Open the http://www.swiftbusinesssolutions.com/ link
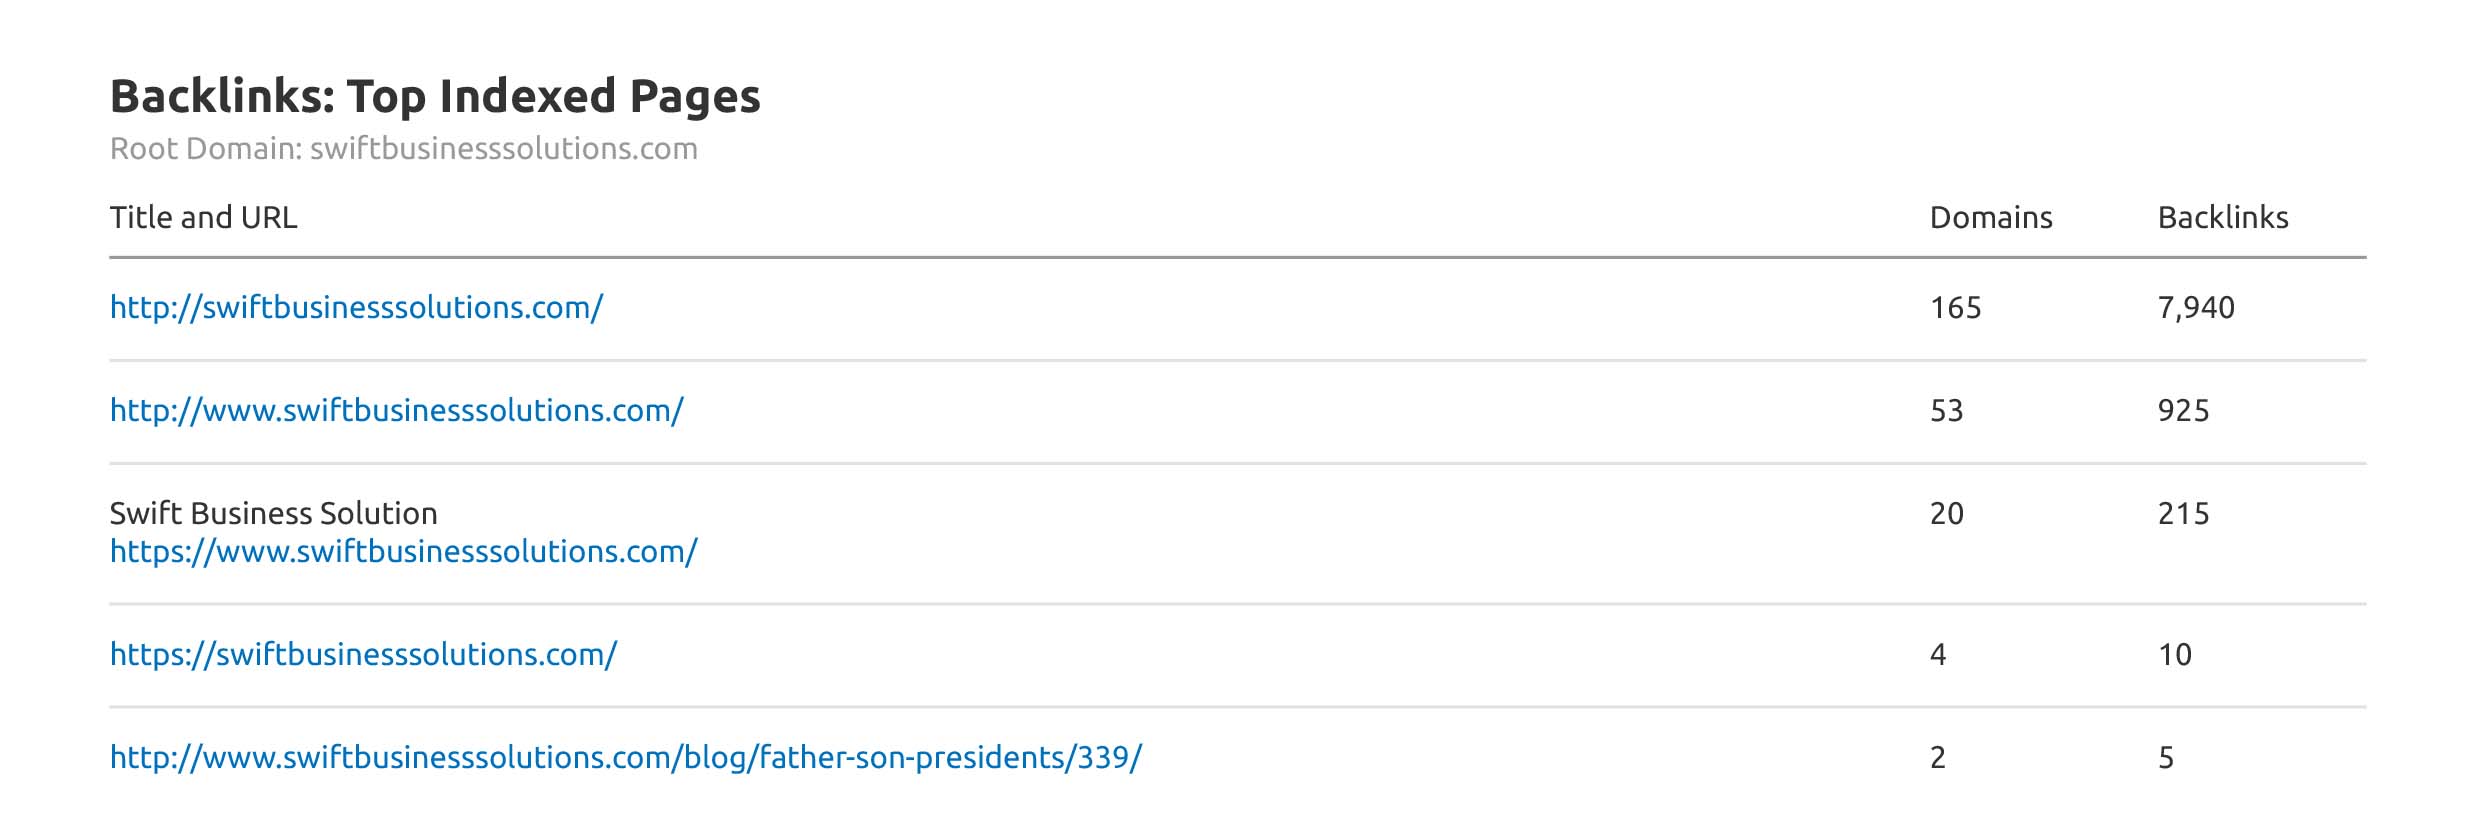2479x828 pixels. click(396, 411)
